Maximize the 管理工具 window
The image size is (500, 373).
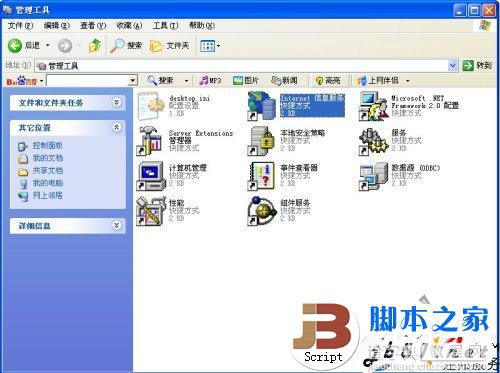(474, 10)
